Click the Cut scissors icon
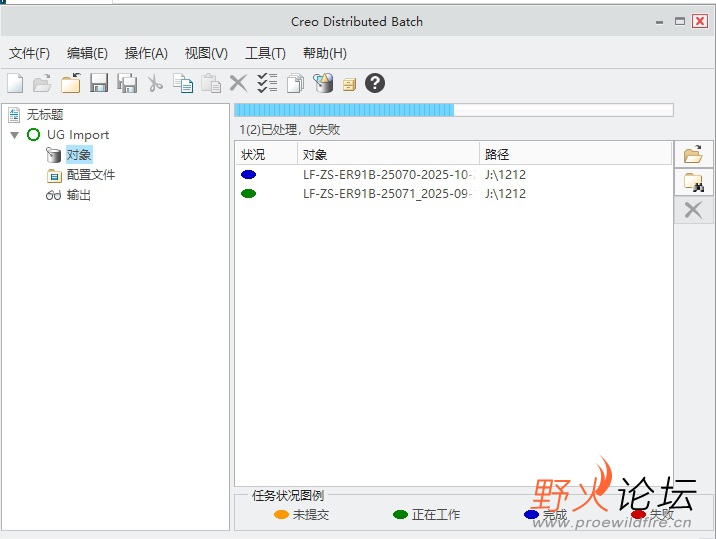Image resolution: width=716 pixels, height=539 pixels. [x=155, y=84]
